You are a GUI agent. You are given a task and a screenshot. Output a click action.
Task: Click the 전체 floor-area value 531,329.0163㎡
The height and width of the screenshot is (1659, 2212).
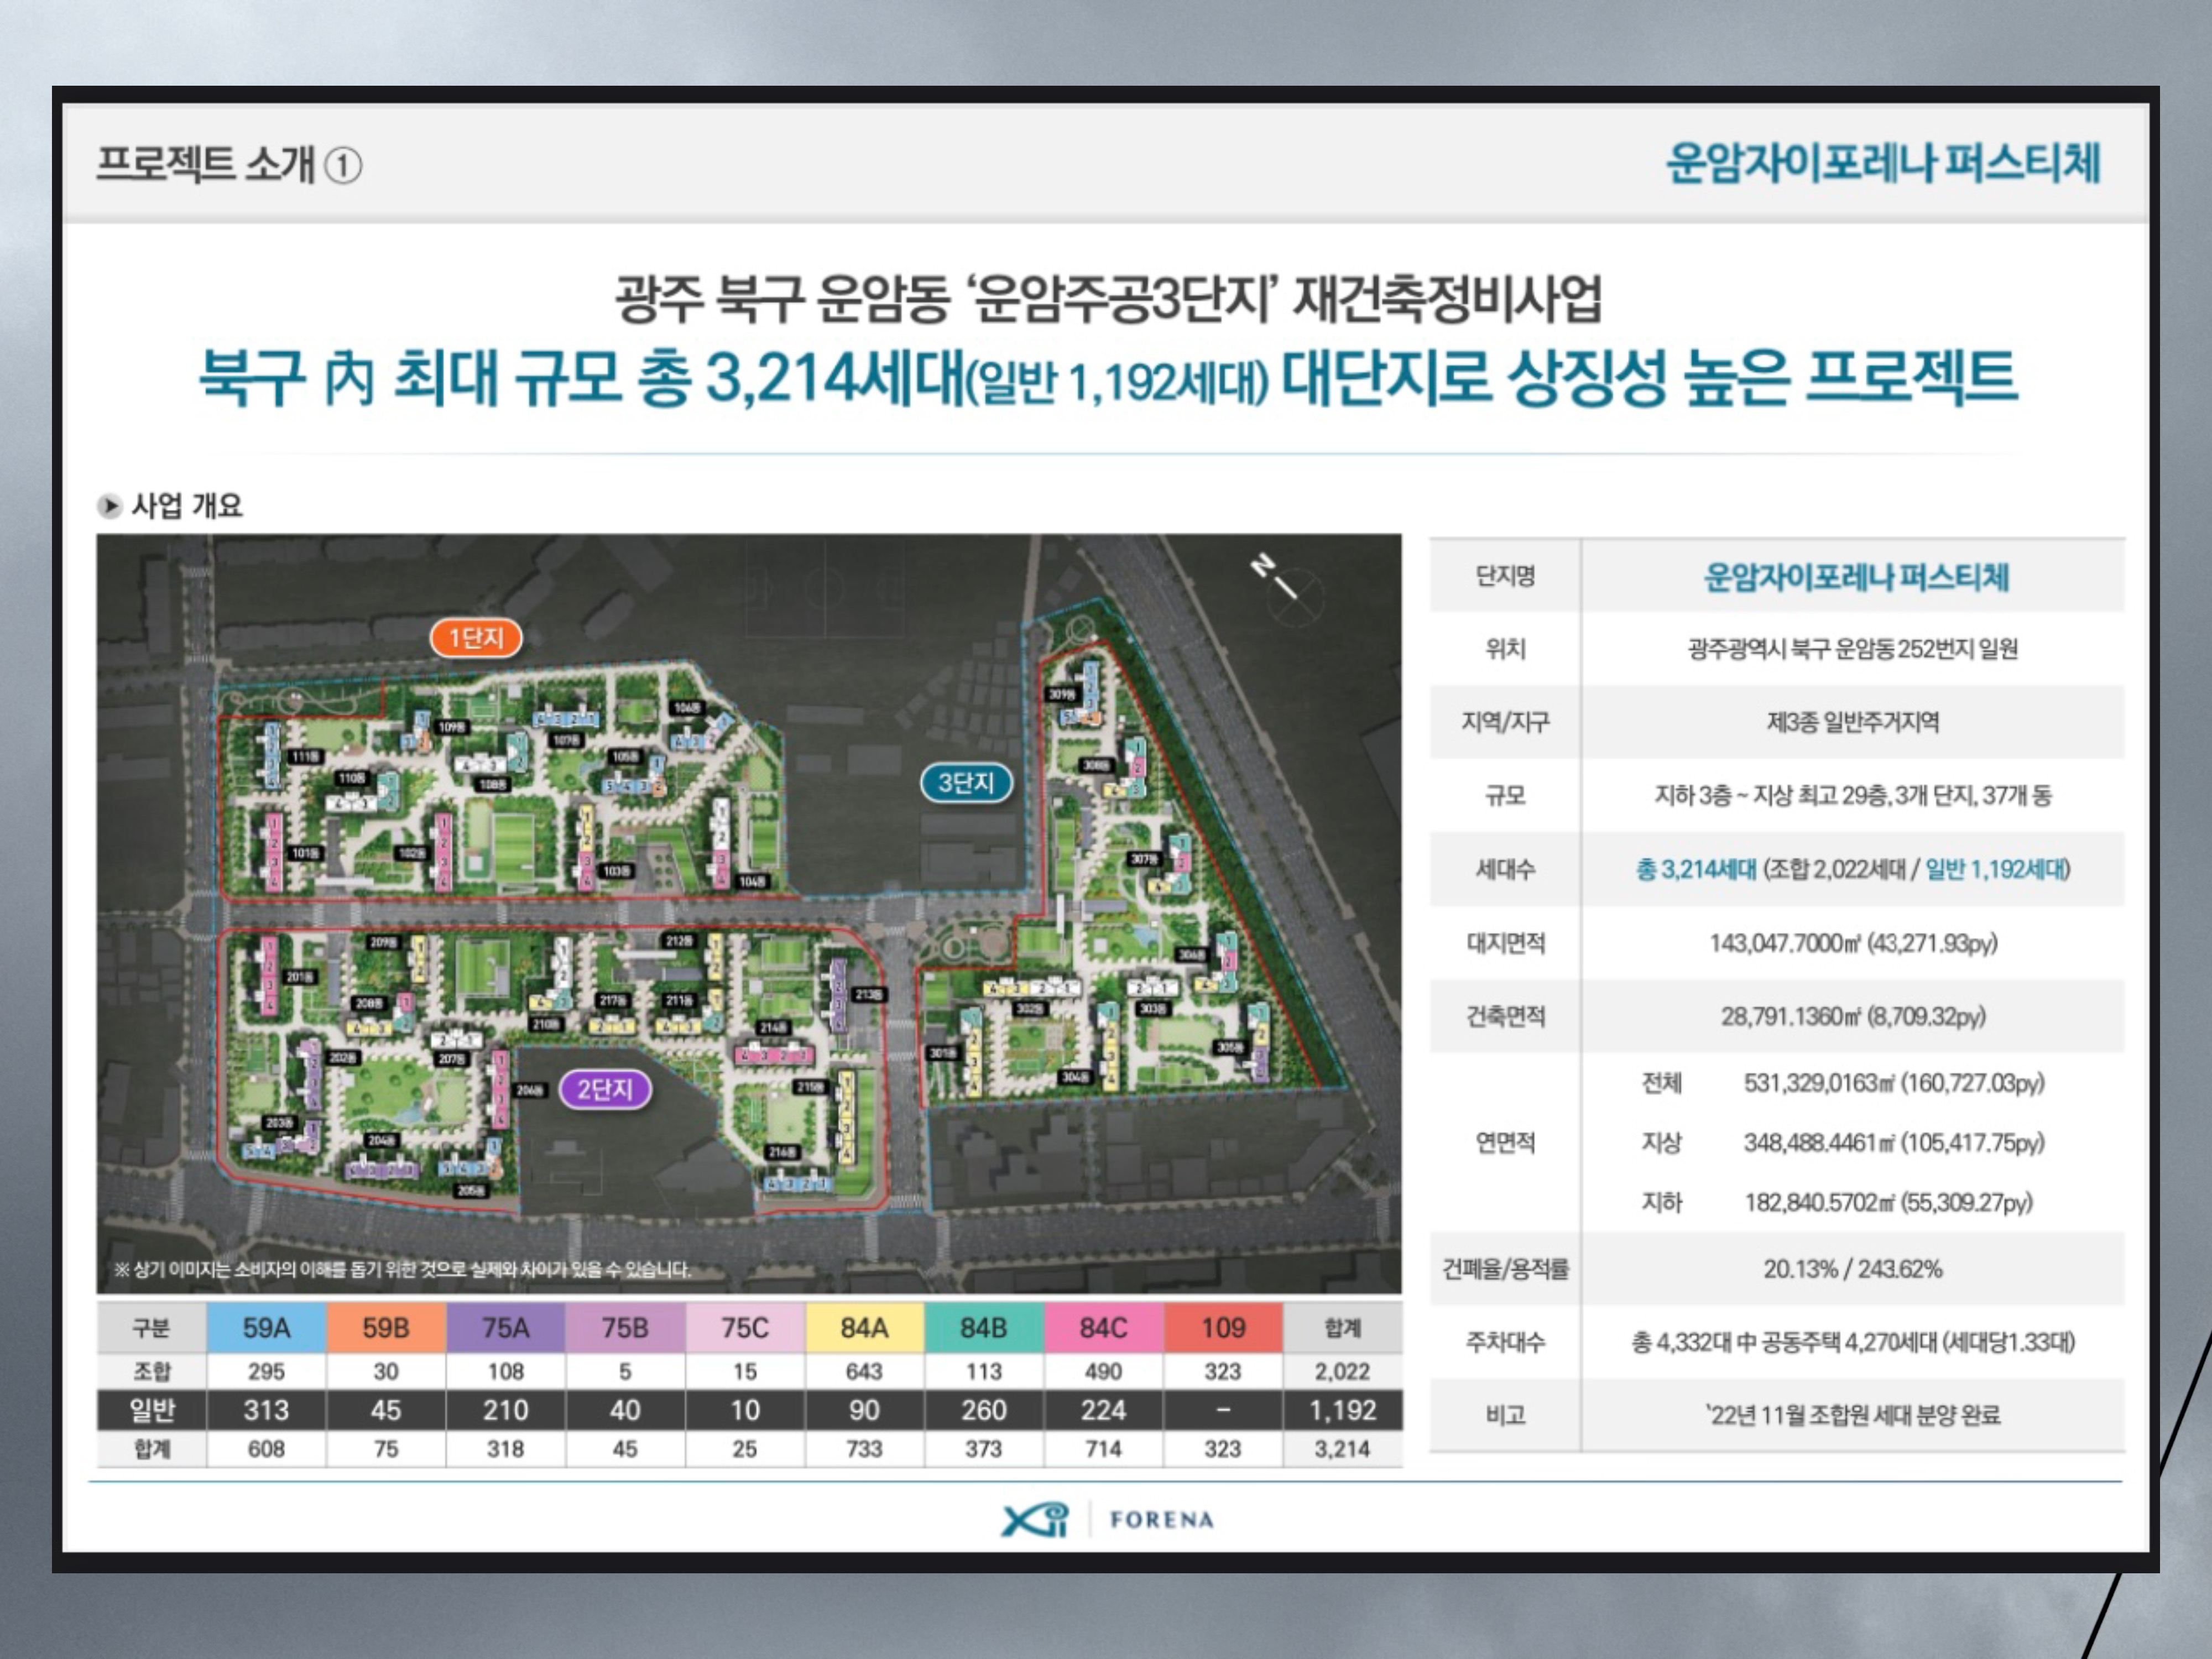(1894, 1083)
